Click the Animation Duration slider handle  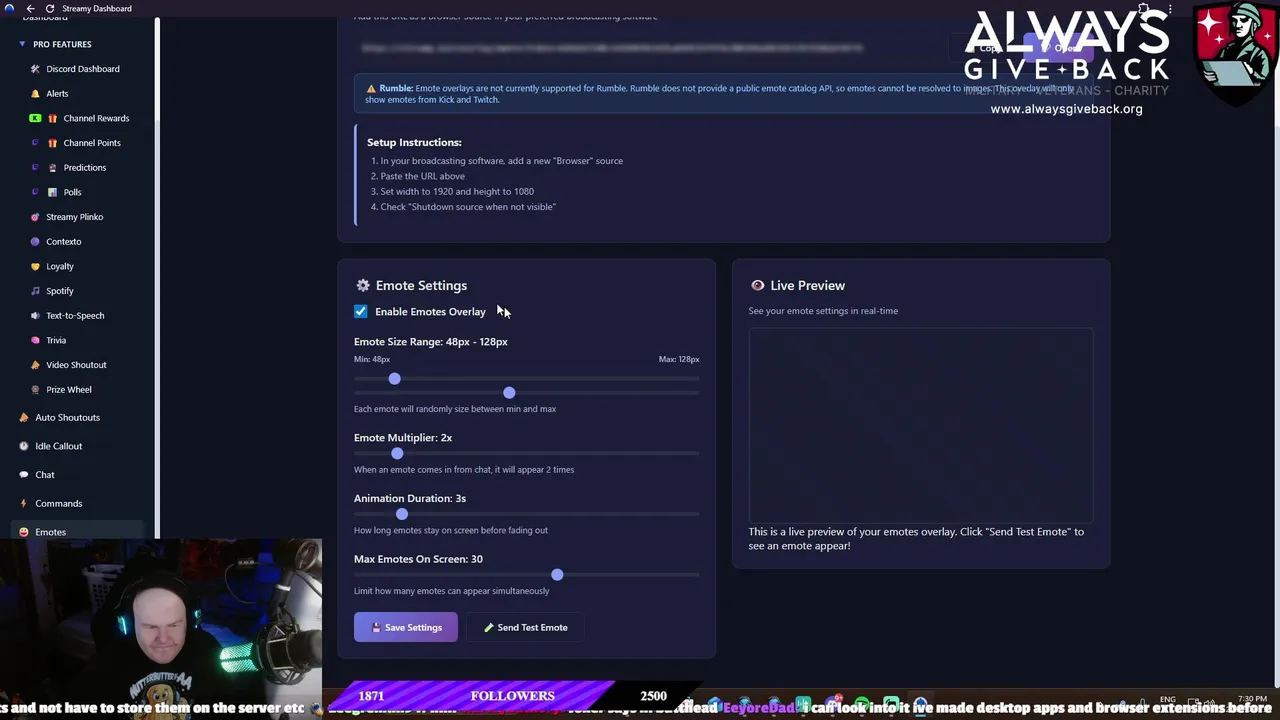coord(402,514)
